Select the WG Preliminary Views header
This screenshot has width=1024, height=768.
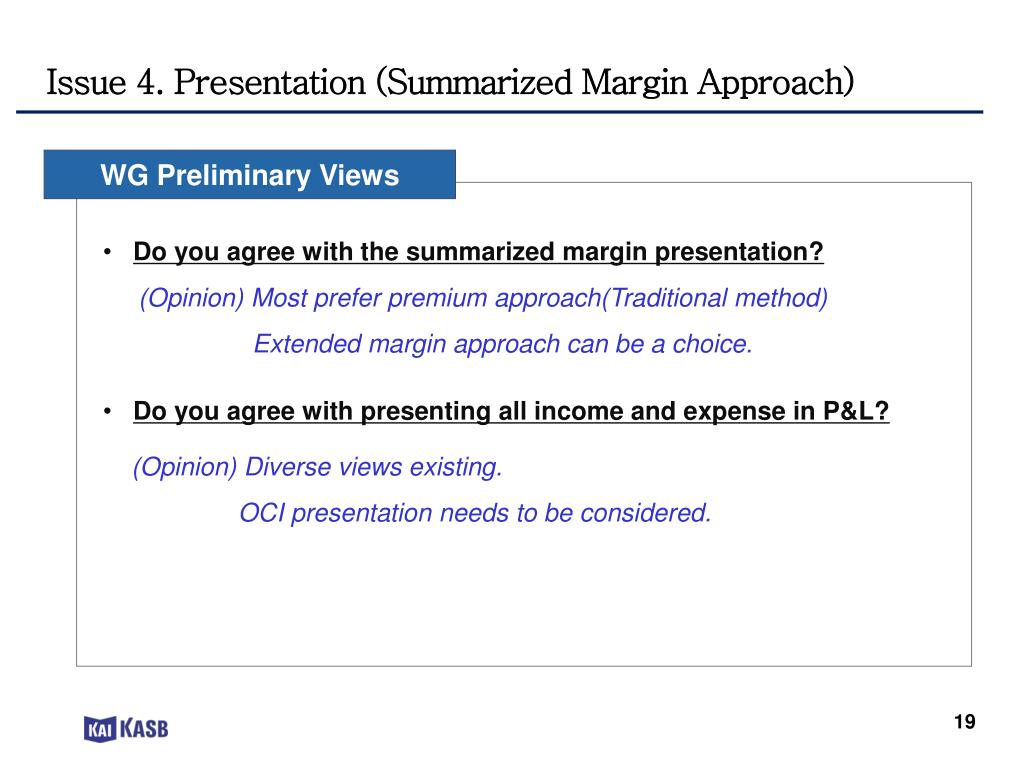coord(249,174)
